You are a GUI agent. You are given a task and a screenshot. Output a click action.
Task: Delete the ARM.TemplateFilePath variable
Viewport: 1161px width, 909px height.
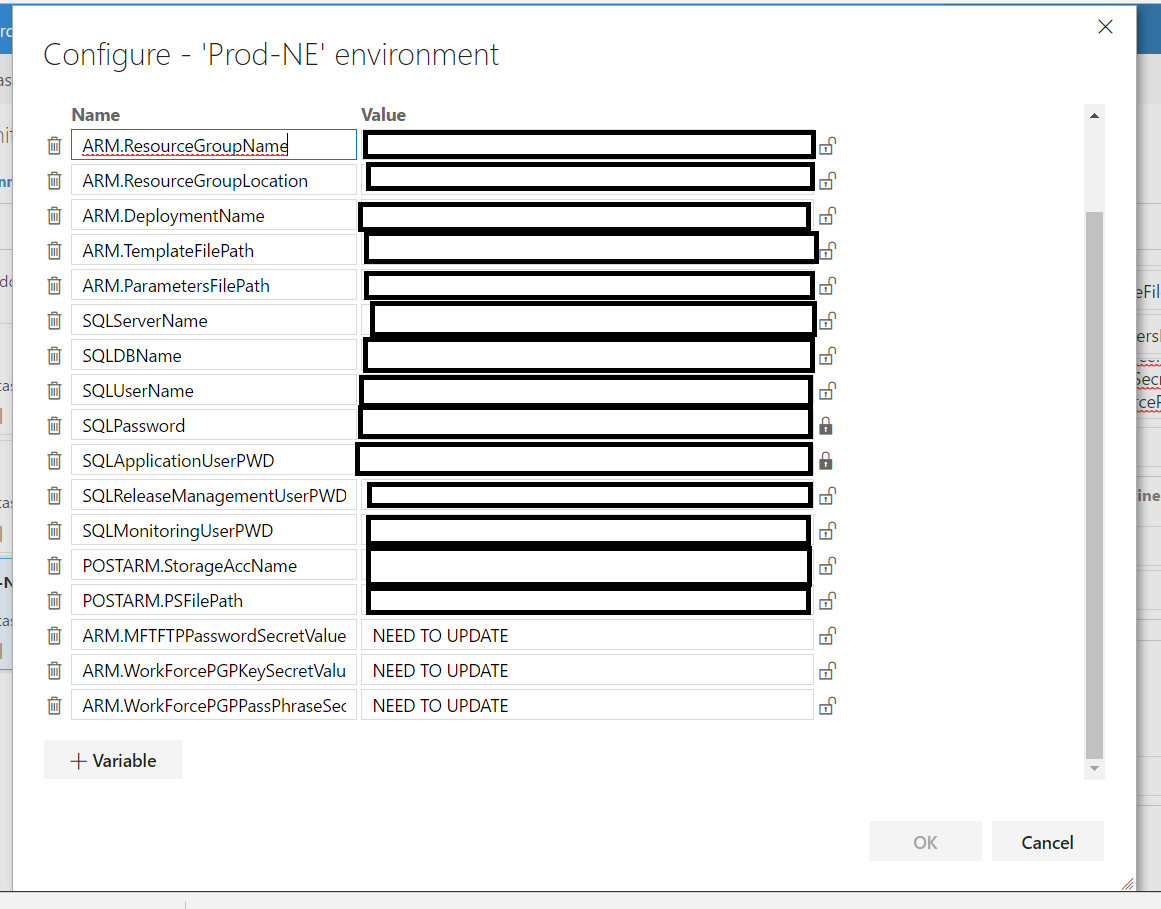click(54, 250)
